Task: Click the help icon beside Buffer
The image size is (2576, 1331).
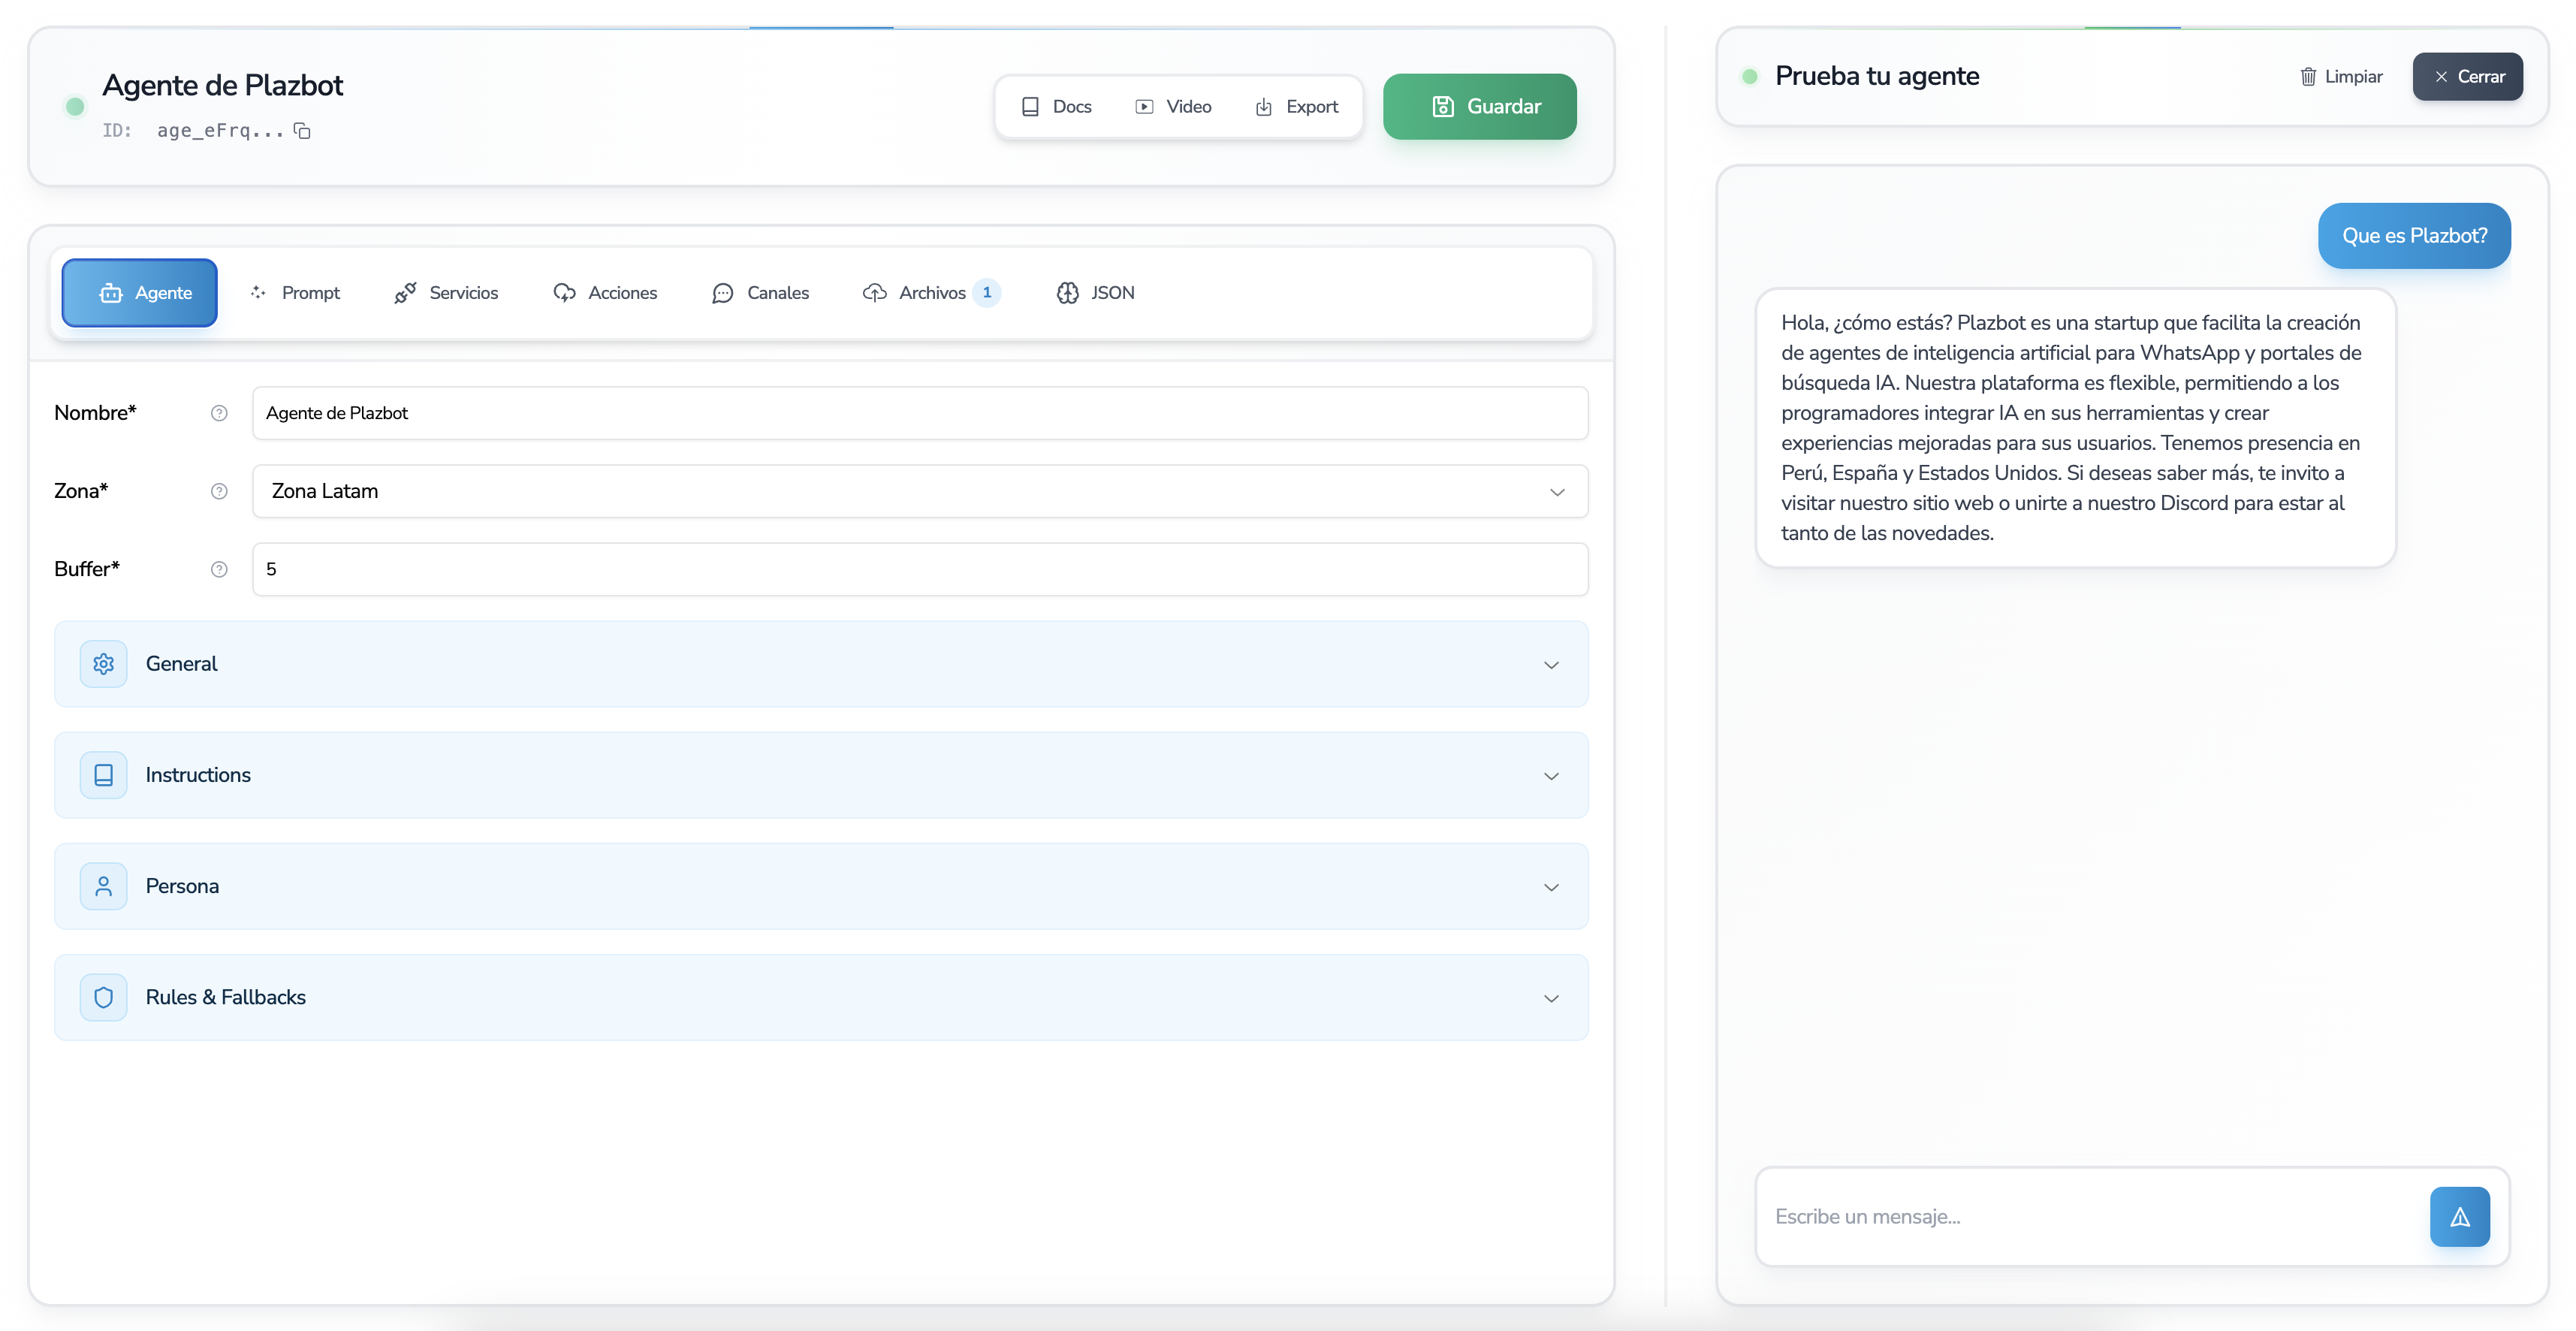Action: pos(219,569)
